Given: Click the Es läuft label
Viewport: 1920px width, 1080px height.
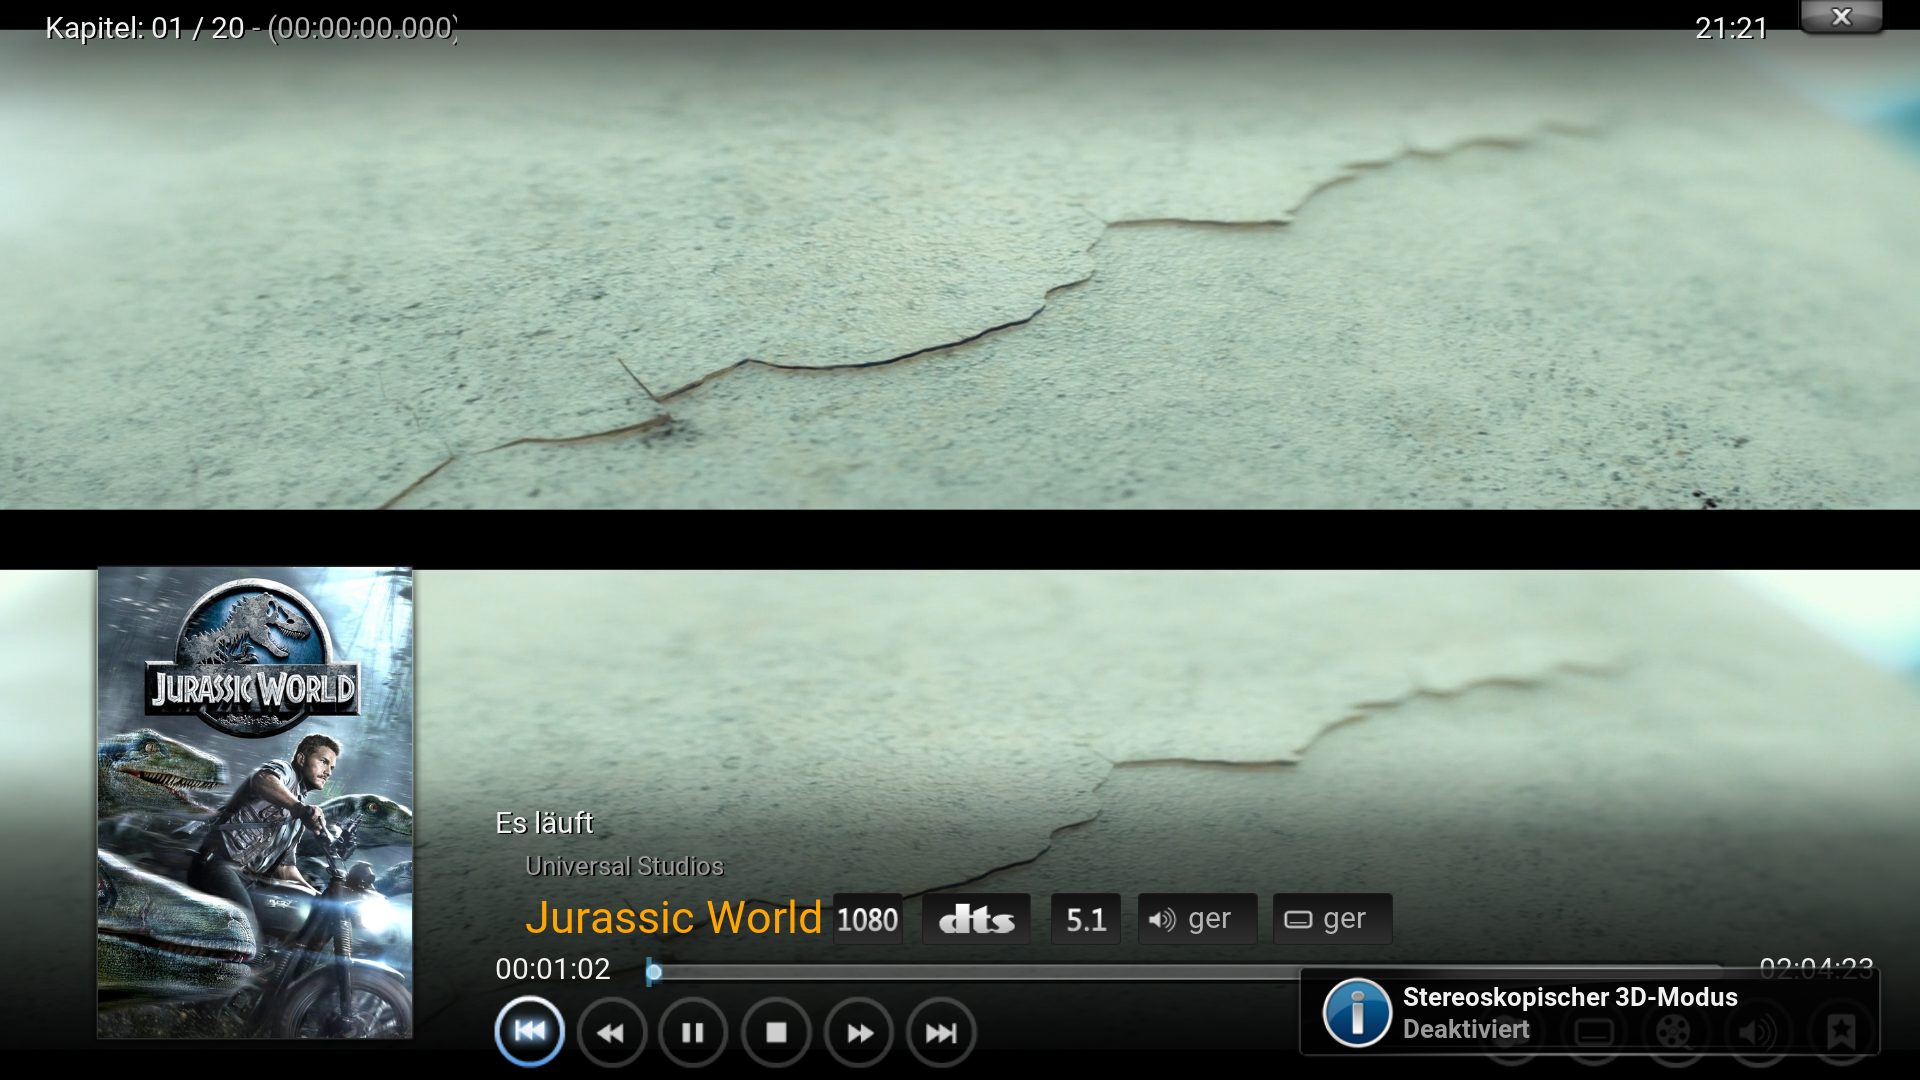Looking at the screenshot, I should pyautogui.click(x=544, y=822).
